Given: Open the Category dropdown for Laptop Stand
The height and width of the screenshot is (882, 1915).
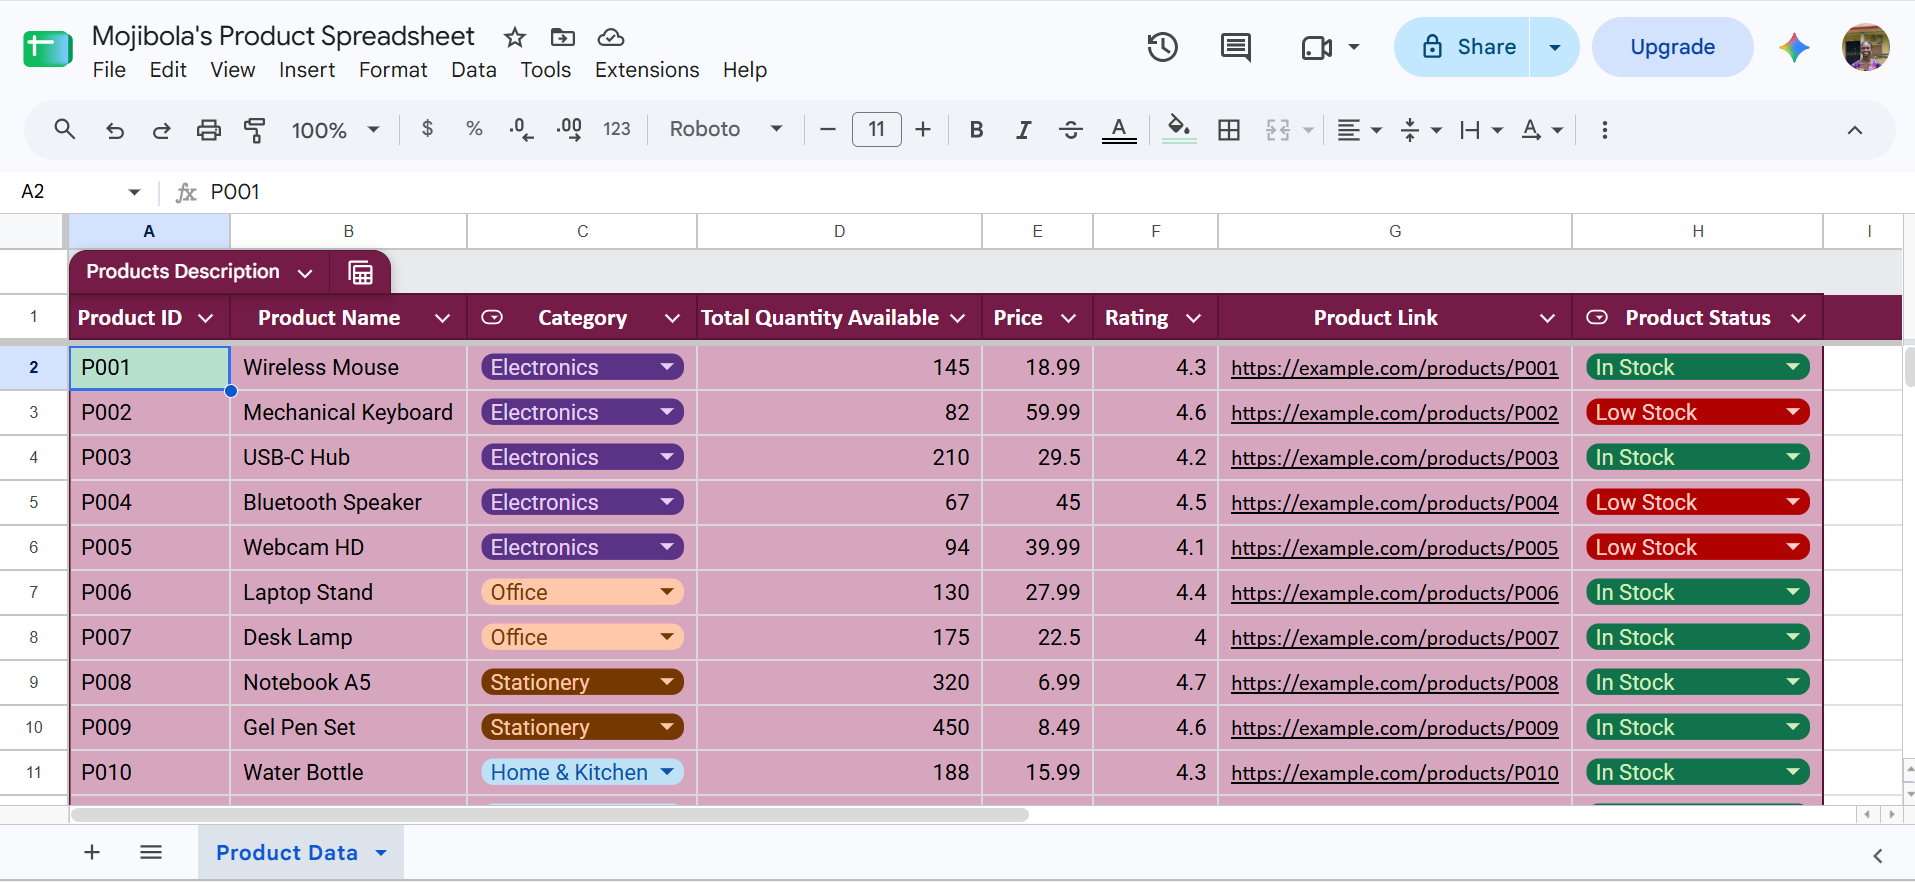Looking at the screenshot, I should point(667,592).
